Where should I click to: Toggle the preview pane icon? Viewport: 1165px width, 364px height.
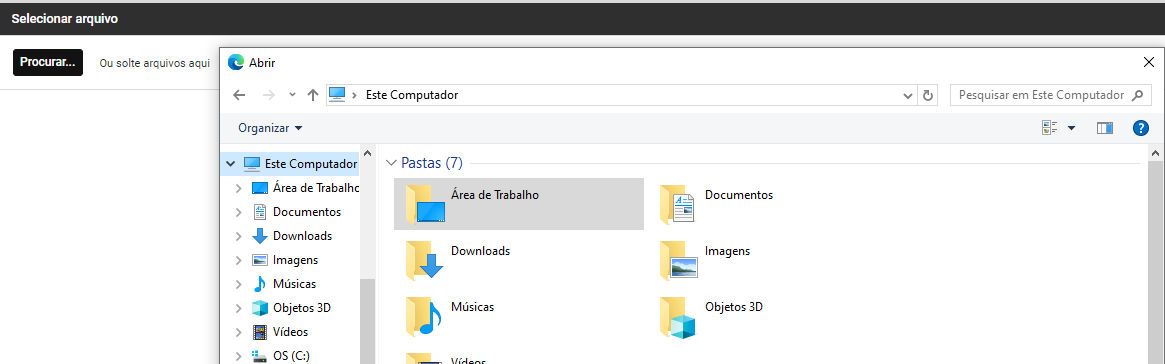1105,128
